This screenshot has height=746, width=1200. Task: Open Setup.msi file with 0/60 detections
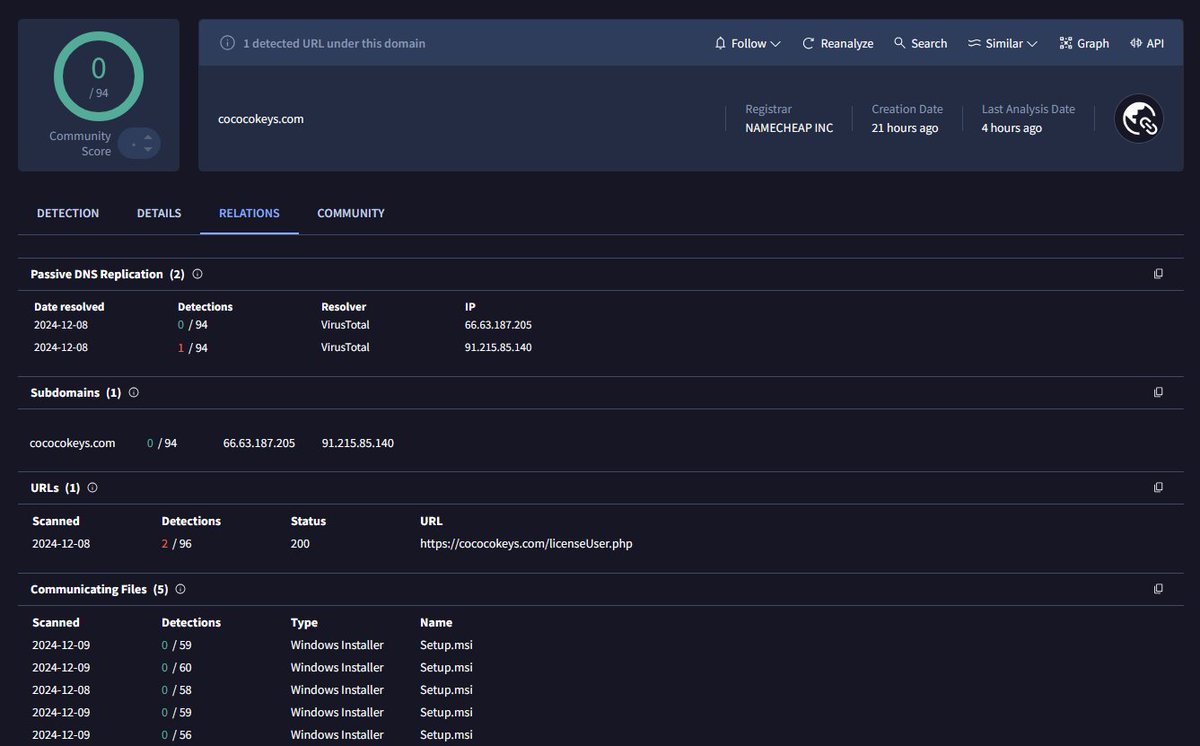446,667
